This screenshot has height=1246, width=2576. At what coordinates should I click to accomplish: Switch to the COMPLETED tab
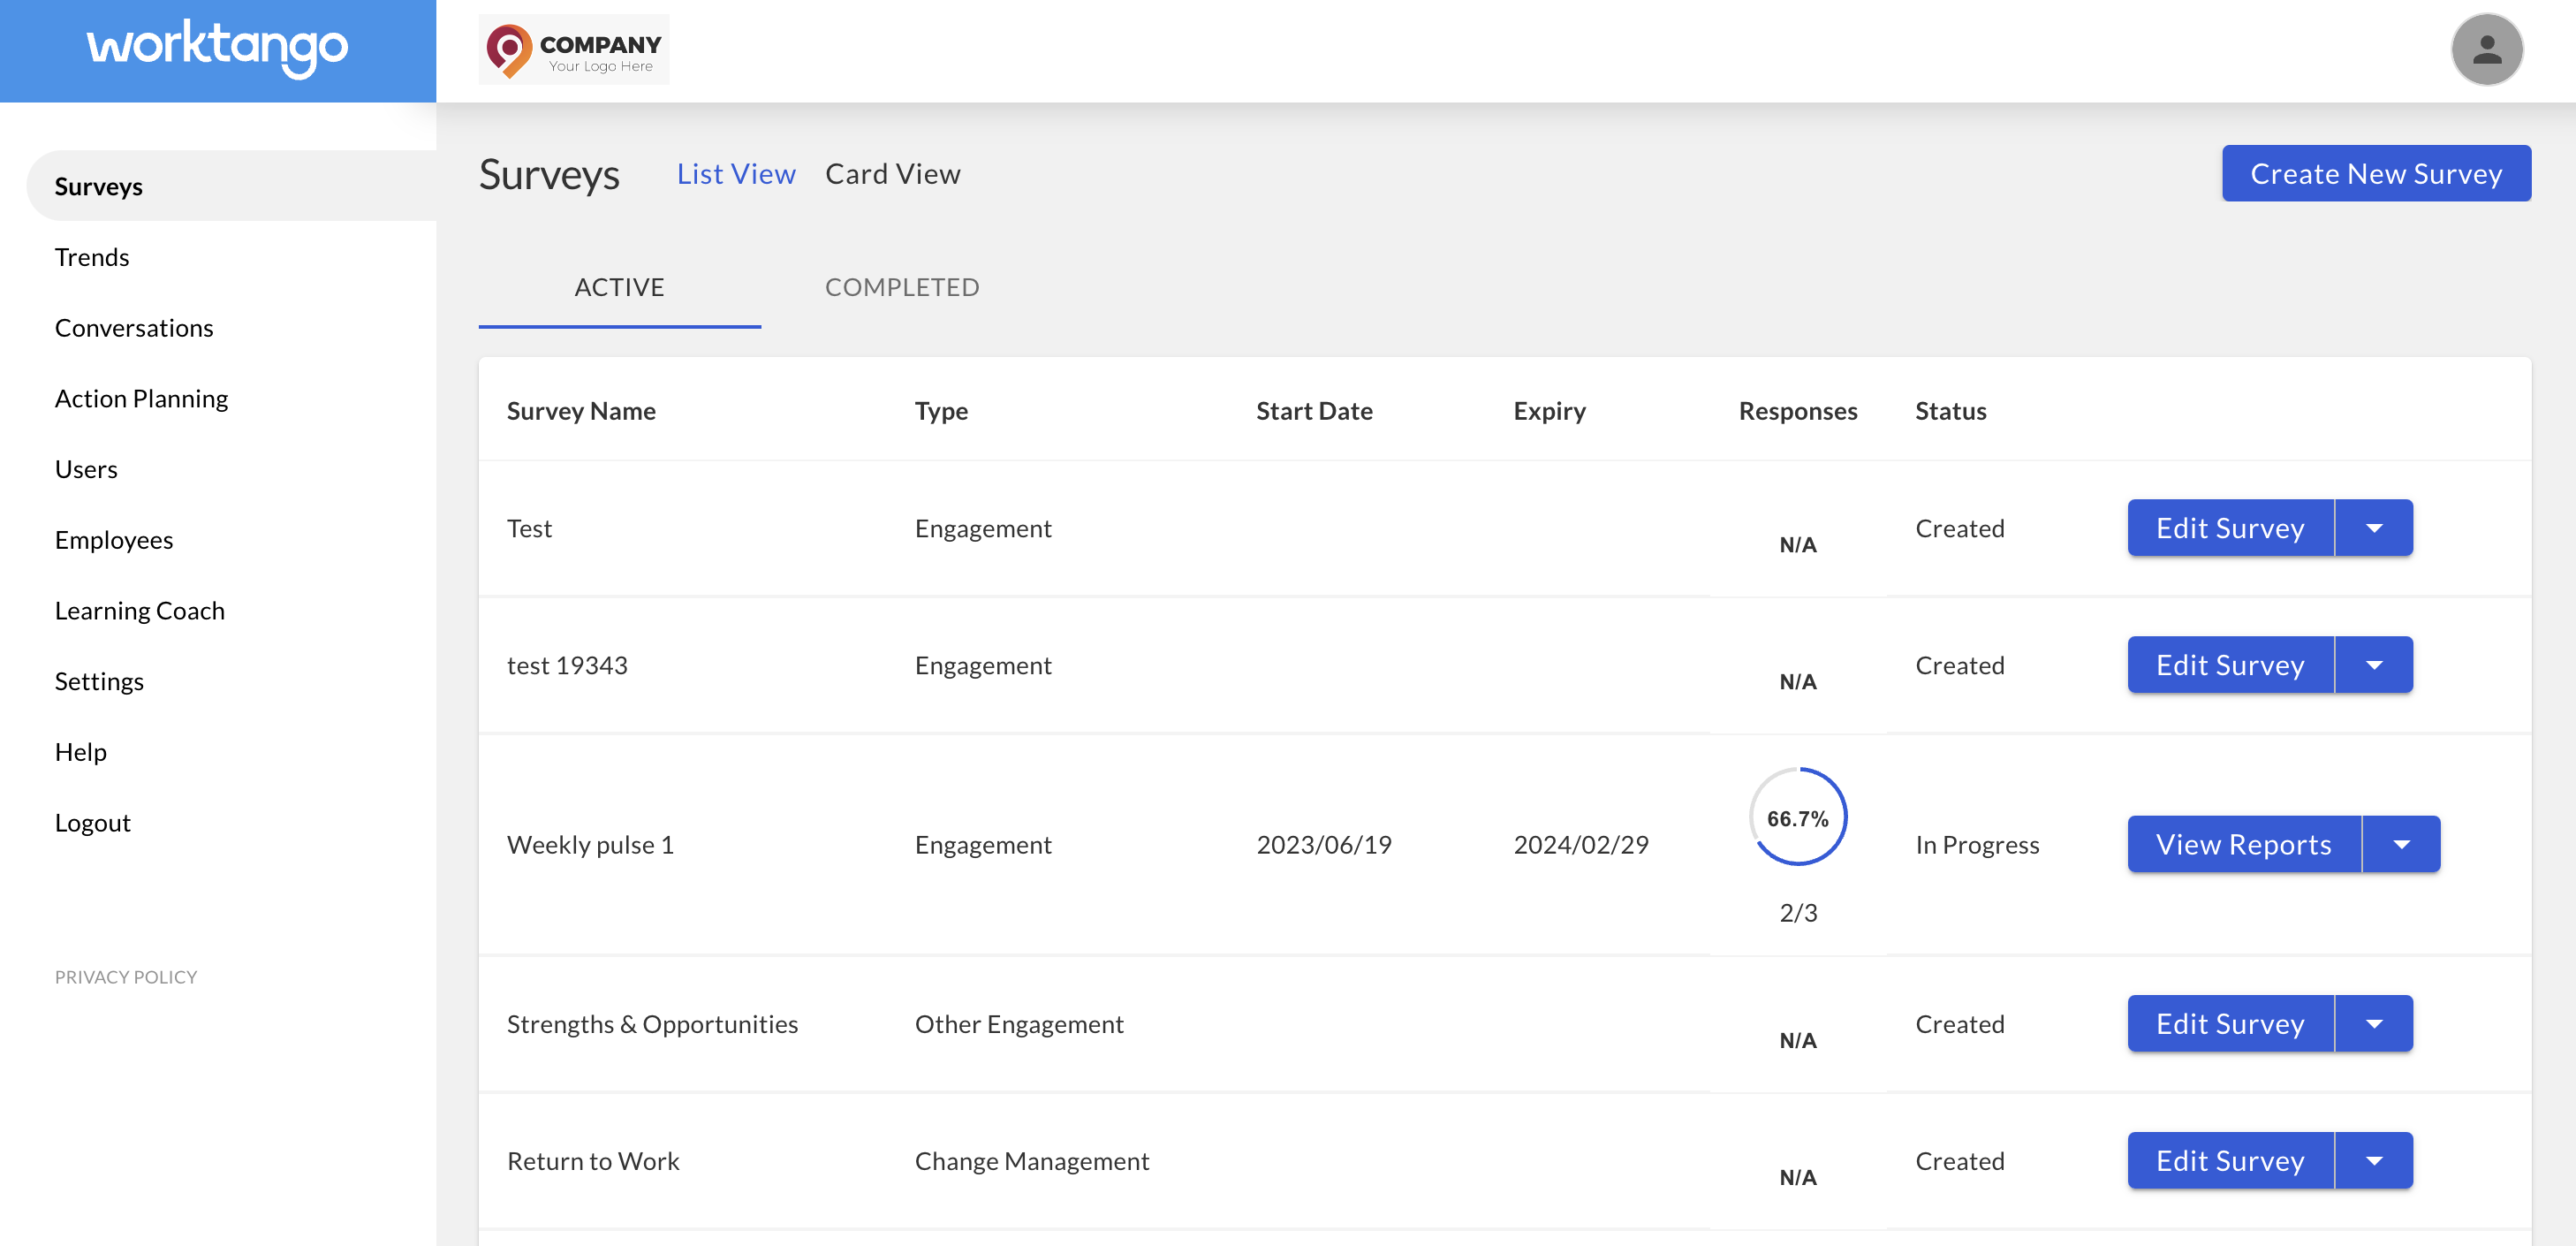point(901,287)
